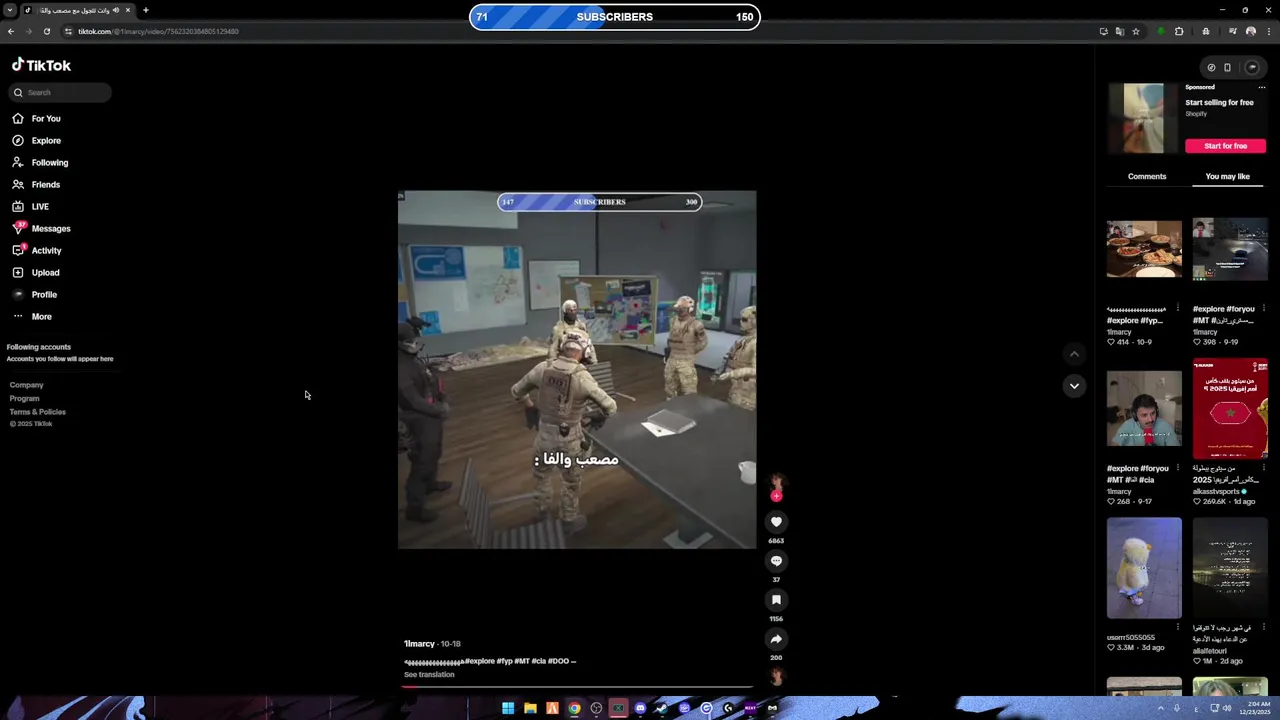
Task: Bookmark this page with the star icon
Action: pyautogui.click(x=1135, y=31)
